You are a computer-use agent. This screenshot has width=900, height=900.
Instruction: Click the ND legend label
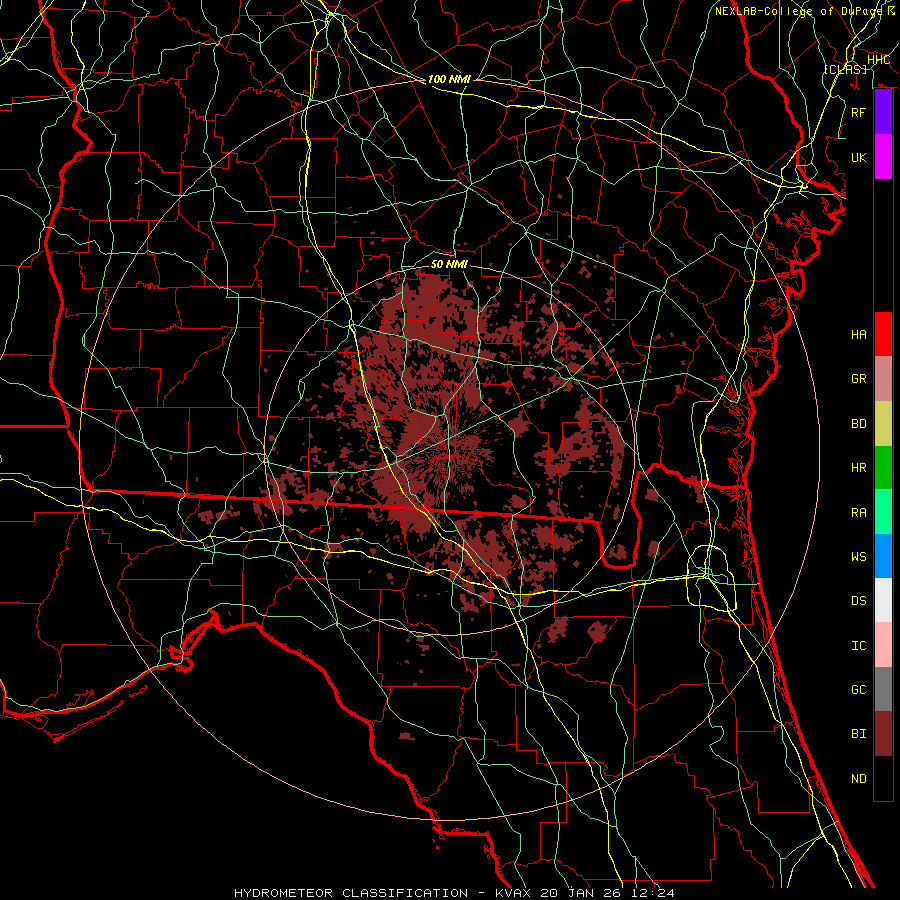(859, 778)
